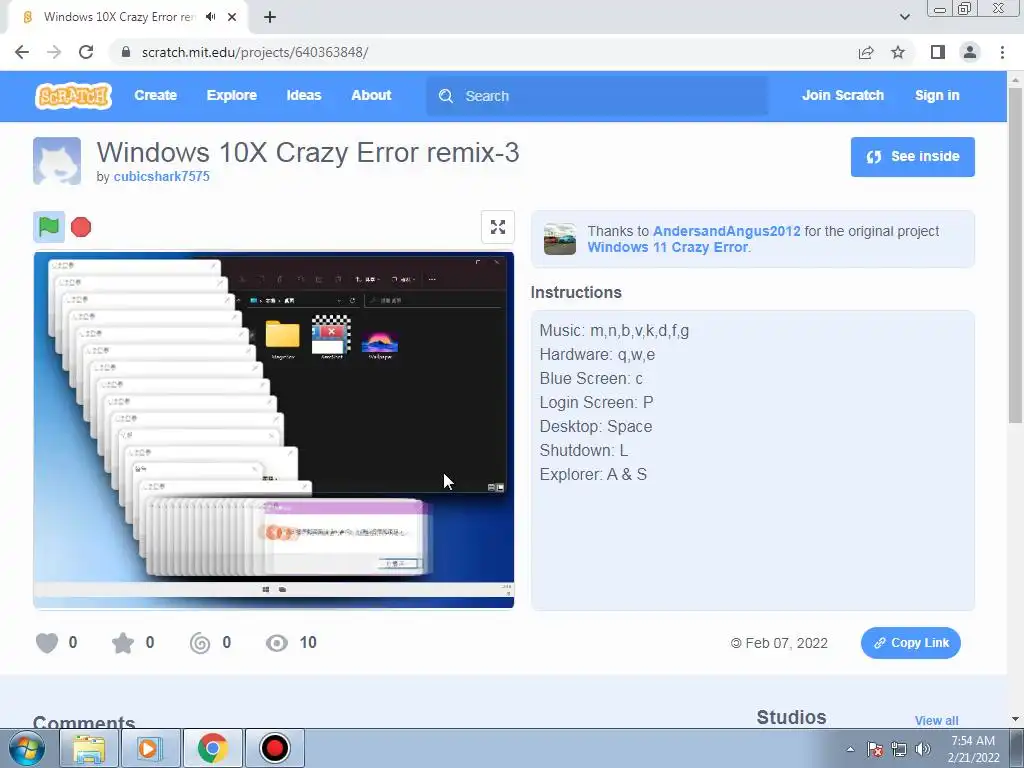This screenshot has width=1024, height=768.
Task: Click the Chrome taskbar icon
Action: pyautogui.click(x=212, y=748)
